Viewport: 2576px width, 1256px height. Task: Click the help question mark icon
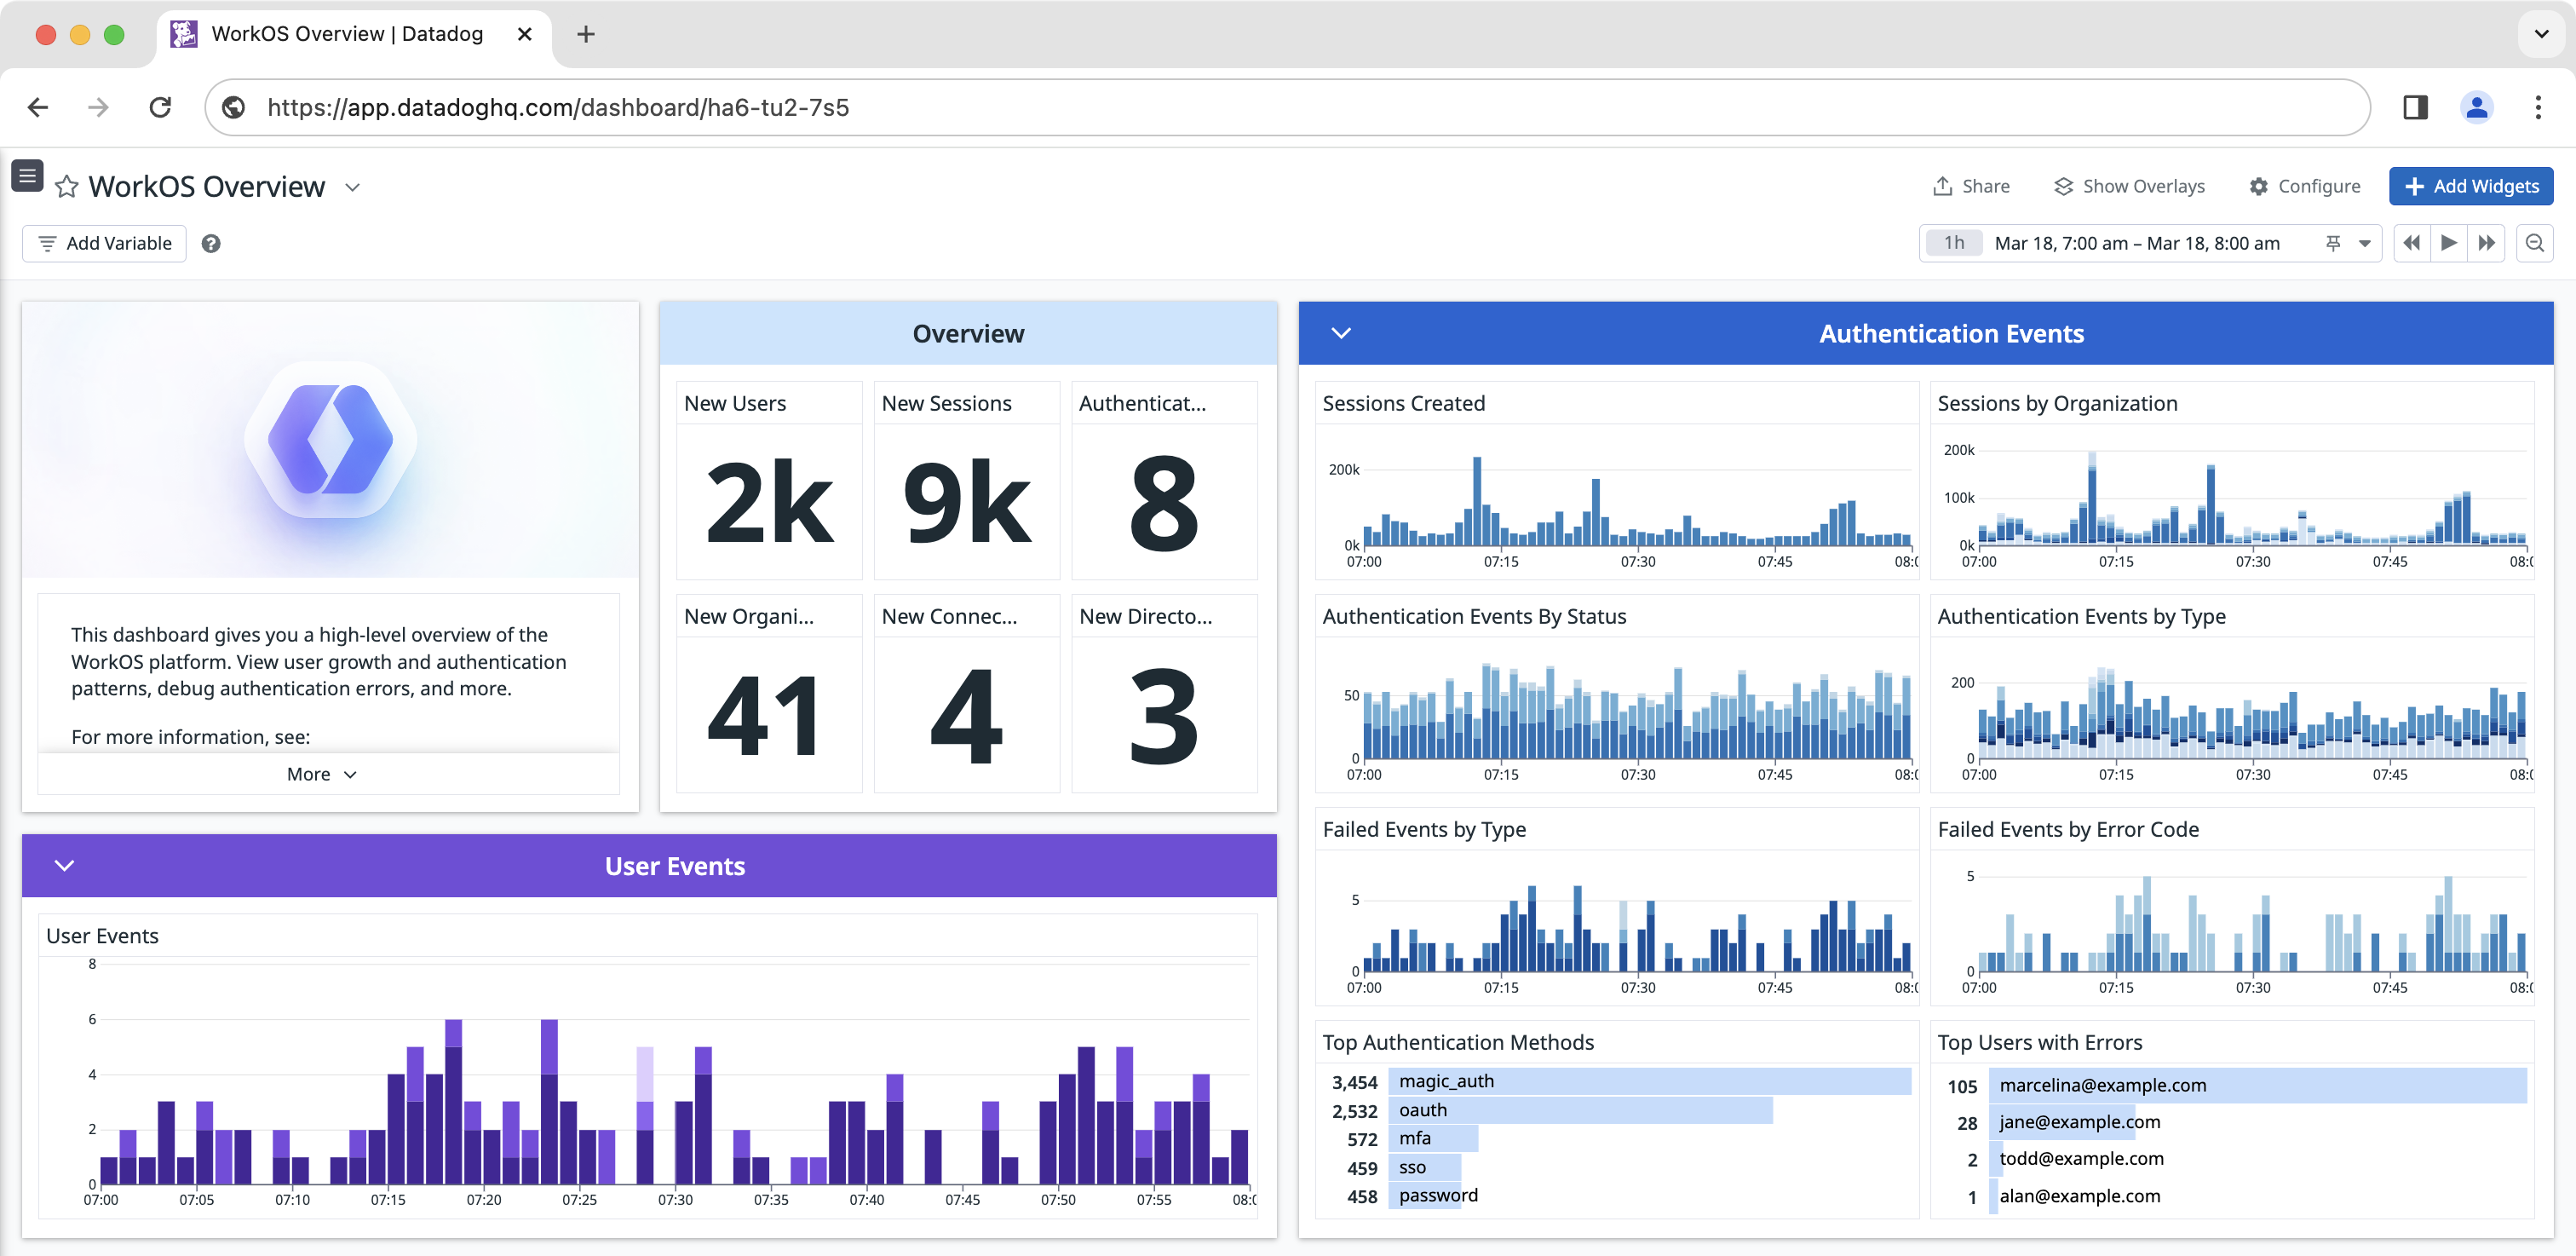click(x=210, y=244)
